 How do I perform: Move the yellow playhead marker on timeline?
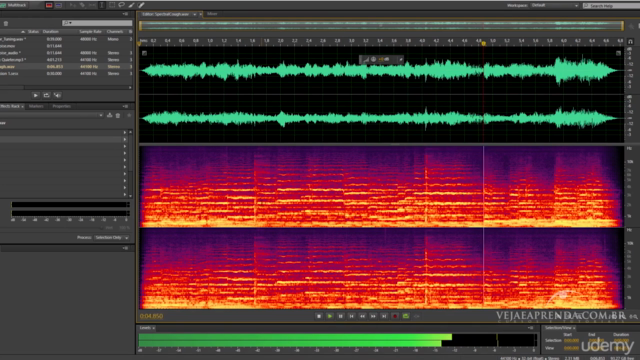pyautogui.click(x=484, y=43)
